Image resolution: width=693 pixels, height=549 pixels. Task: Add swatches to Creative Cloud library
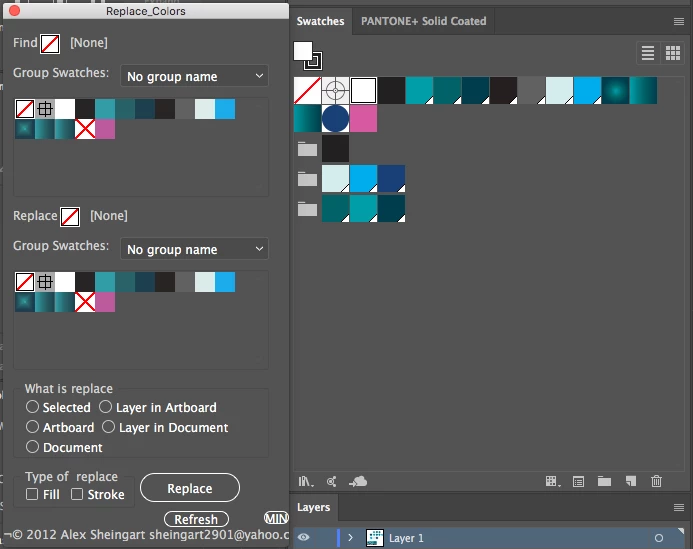click(358, 481)
